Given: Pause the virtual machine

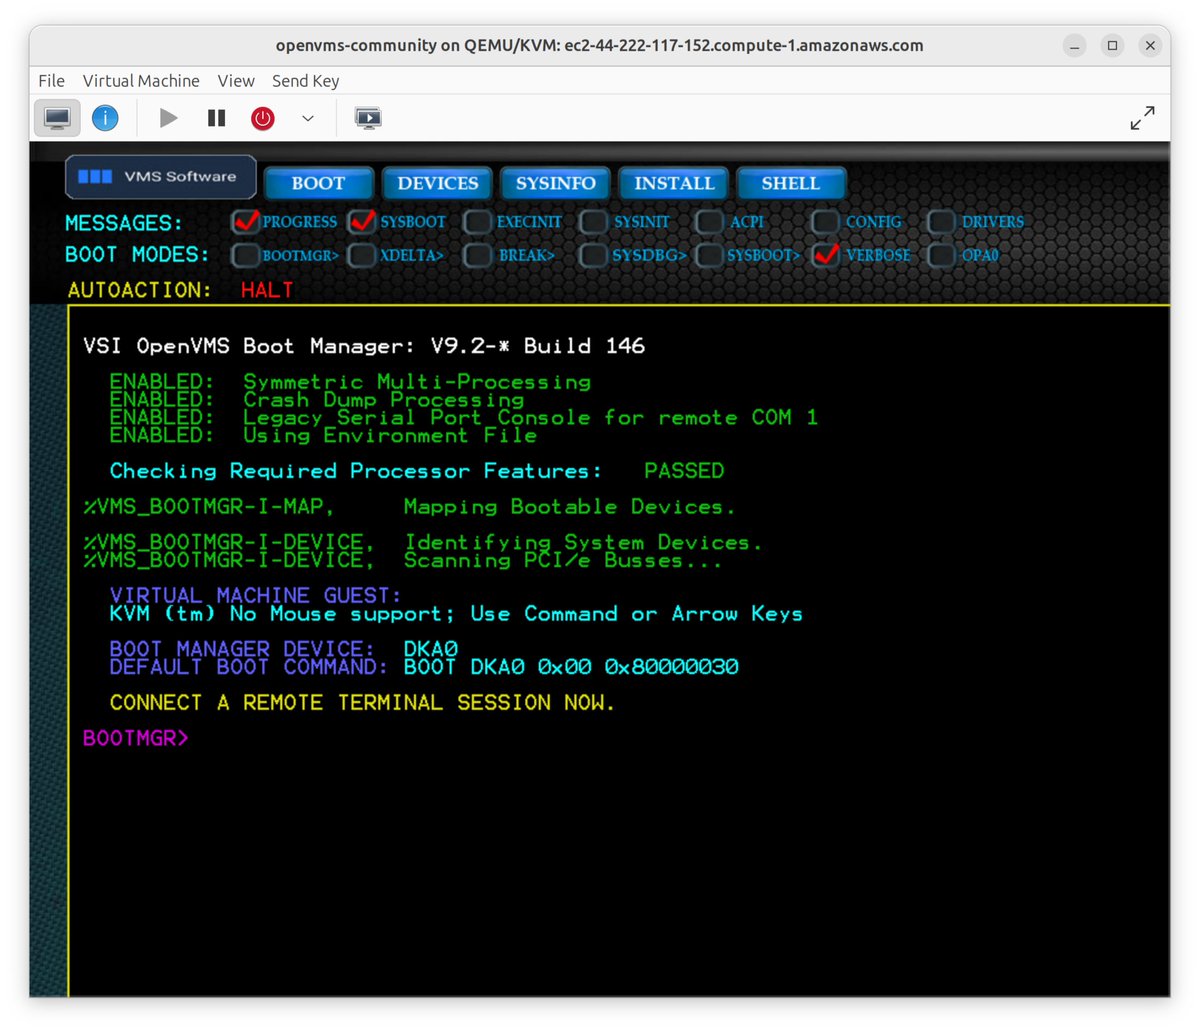Looking at the screenshot, I should tap(216, 118).
